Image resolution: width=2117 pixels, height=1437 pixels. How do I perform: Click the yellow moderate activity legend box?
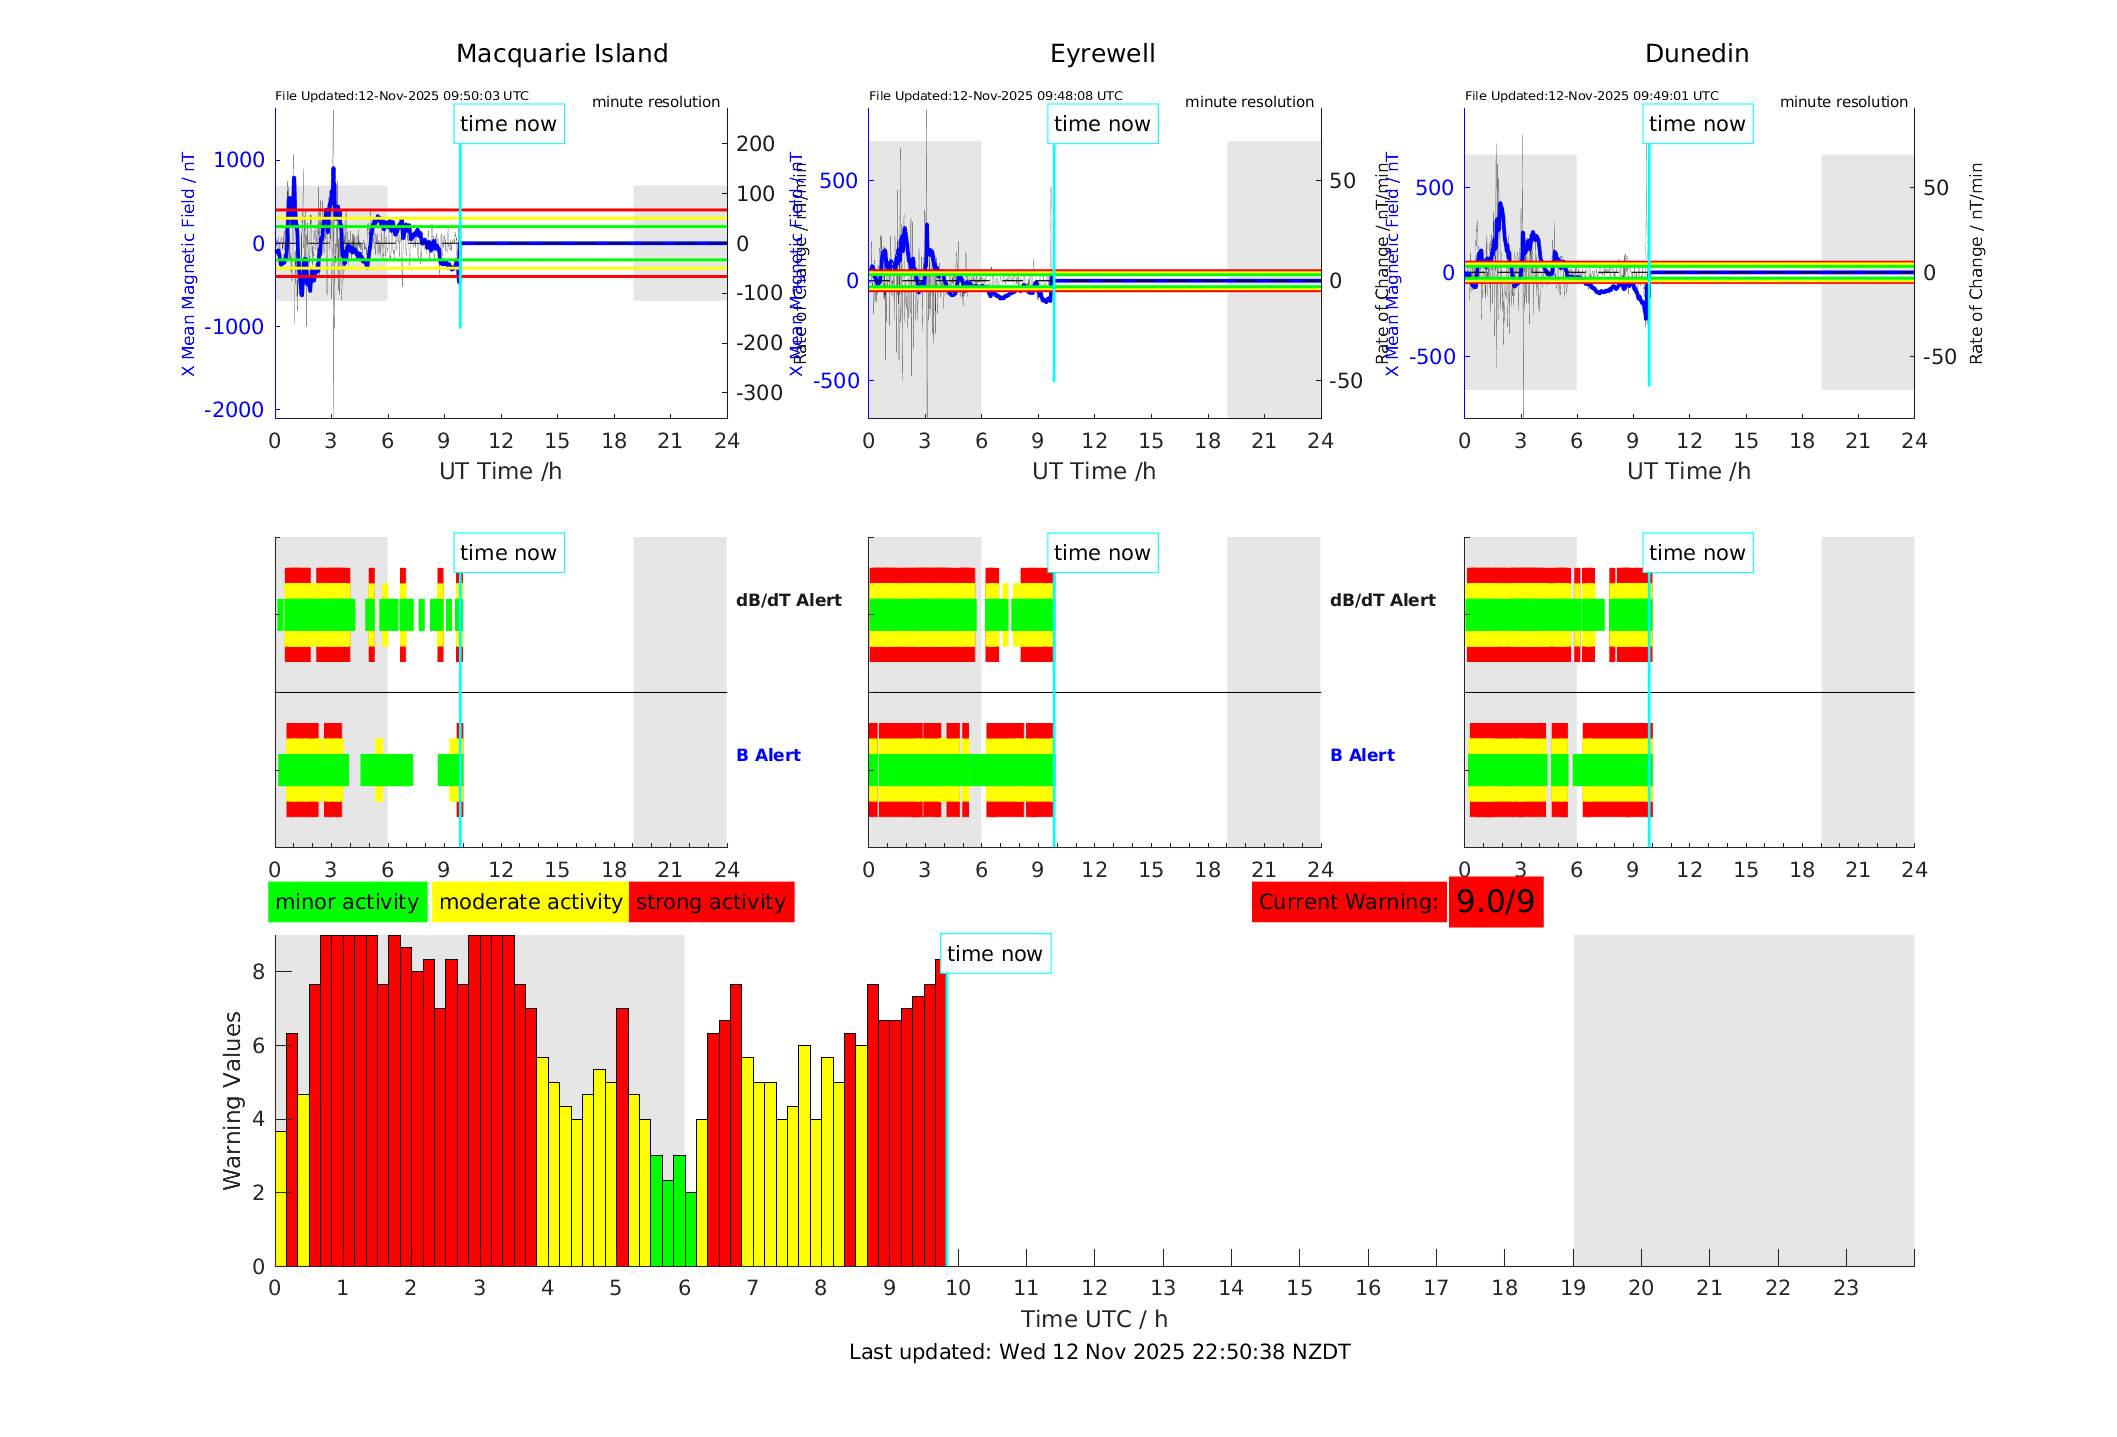530,902
